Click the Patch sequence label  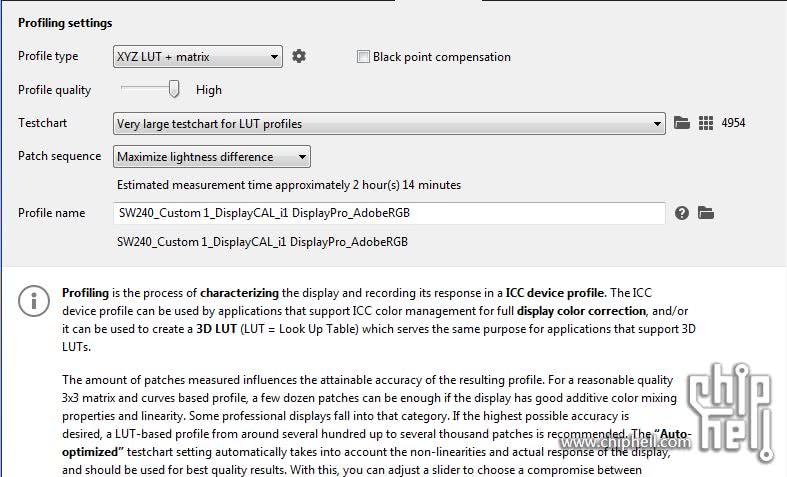[x=60, y=157]
